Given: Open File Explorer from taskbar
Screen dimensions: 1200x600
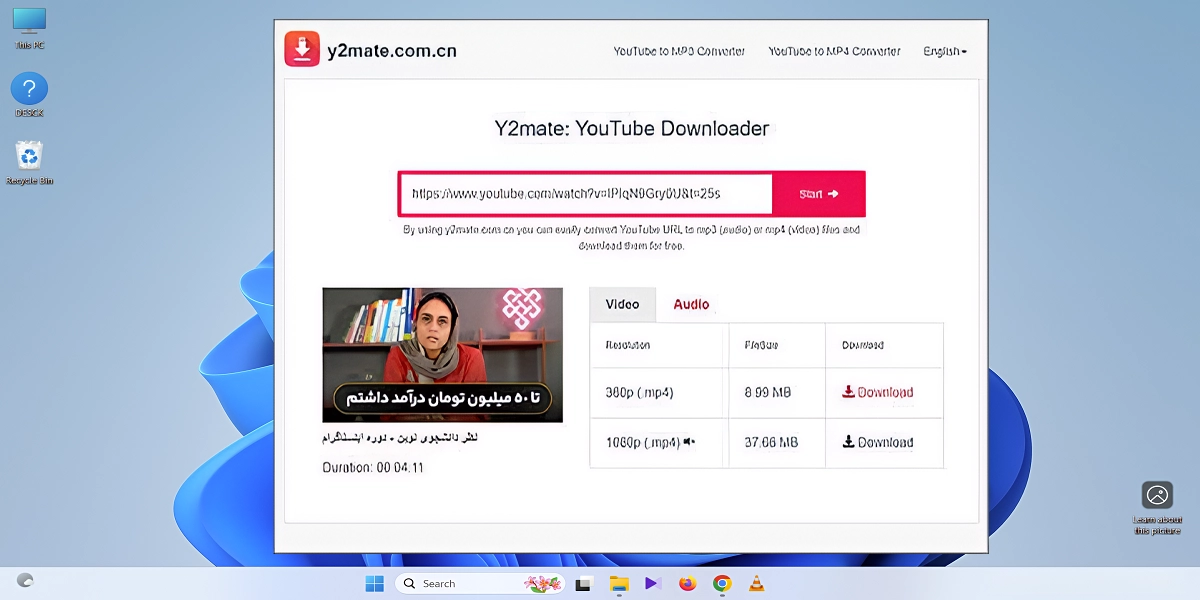Looking at the screenshot, I should 619,583.
